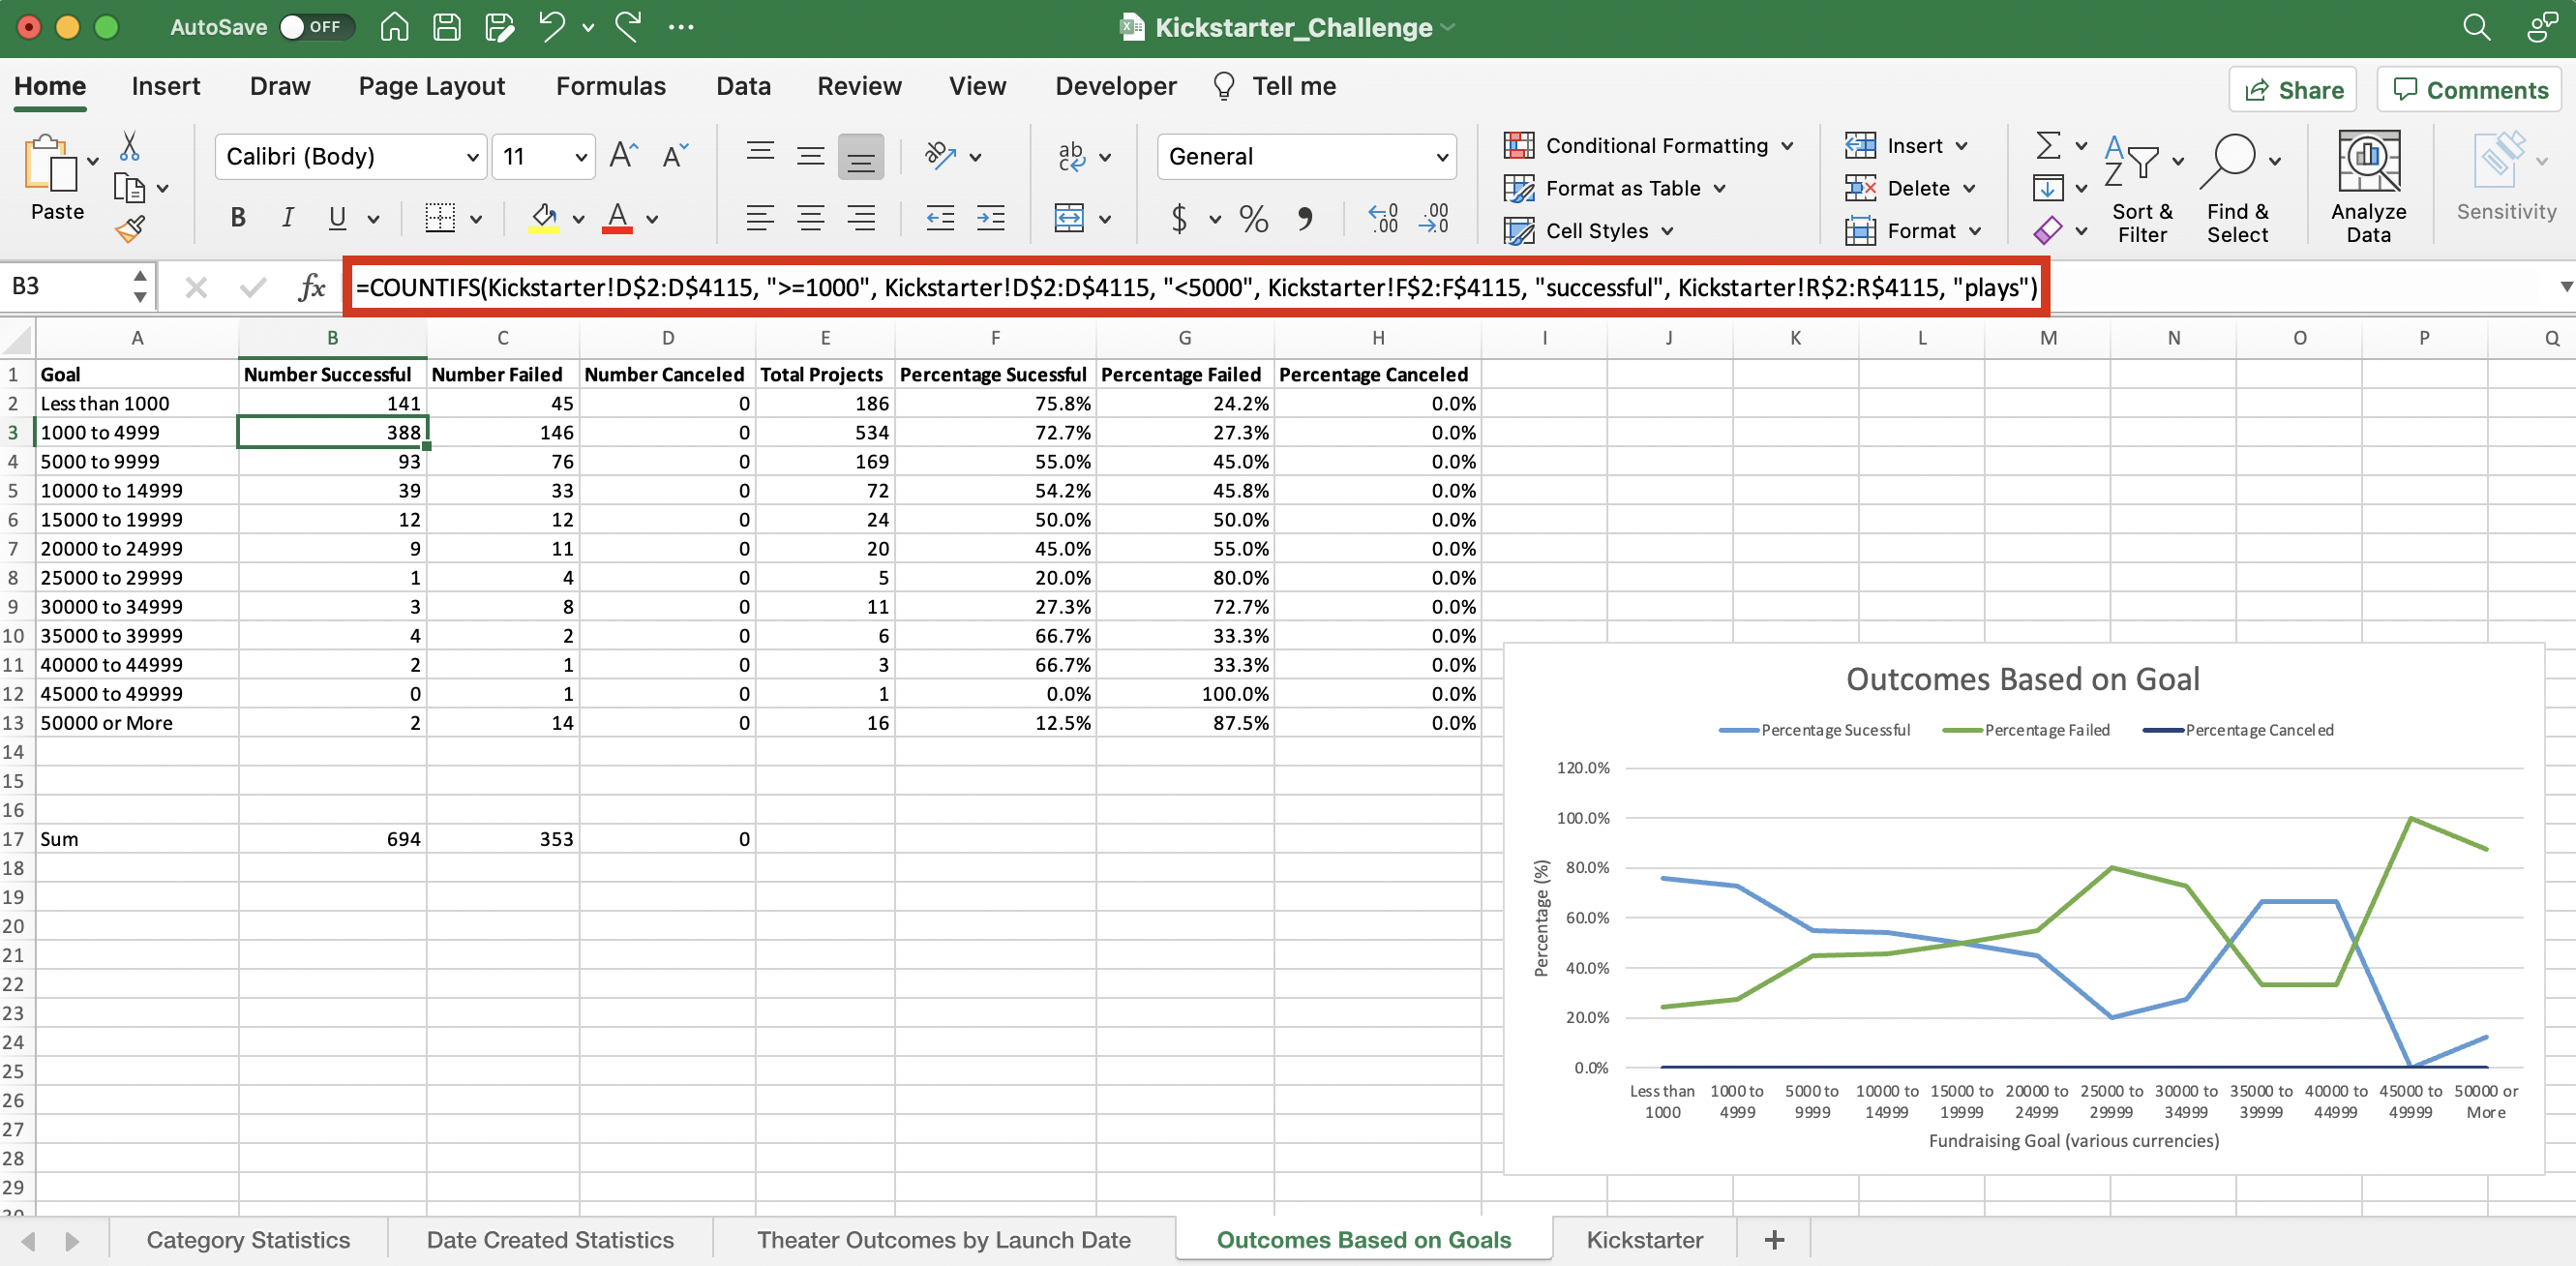The height and width of the screenshot is (1266, 2576).
Task: Toggle underline formatting
Action: pos(338,218)
